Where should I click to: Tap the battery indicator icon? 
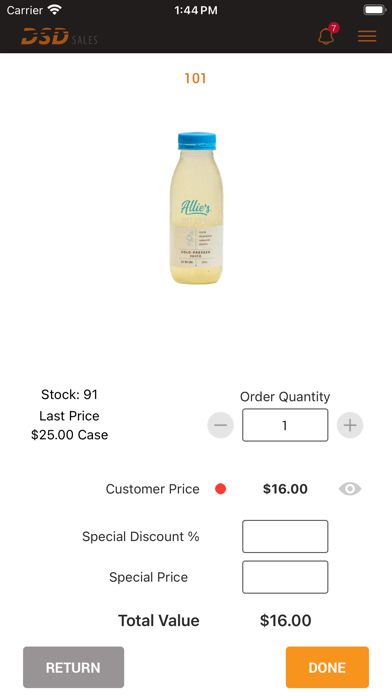(x=375, y=10)
